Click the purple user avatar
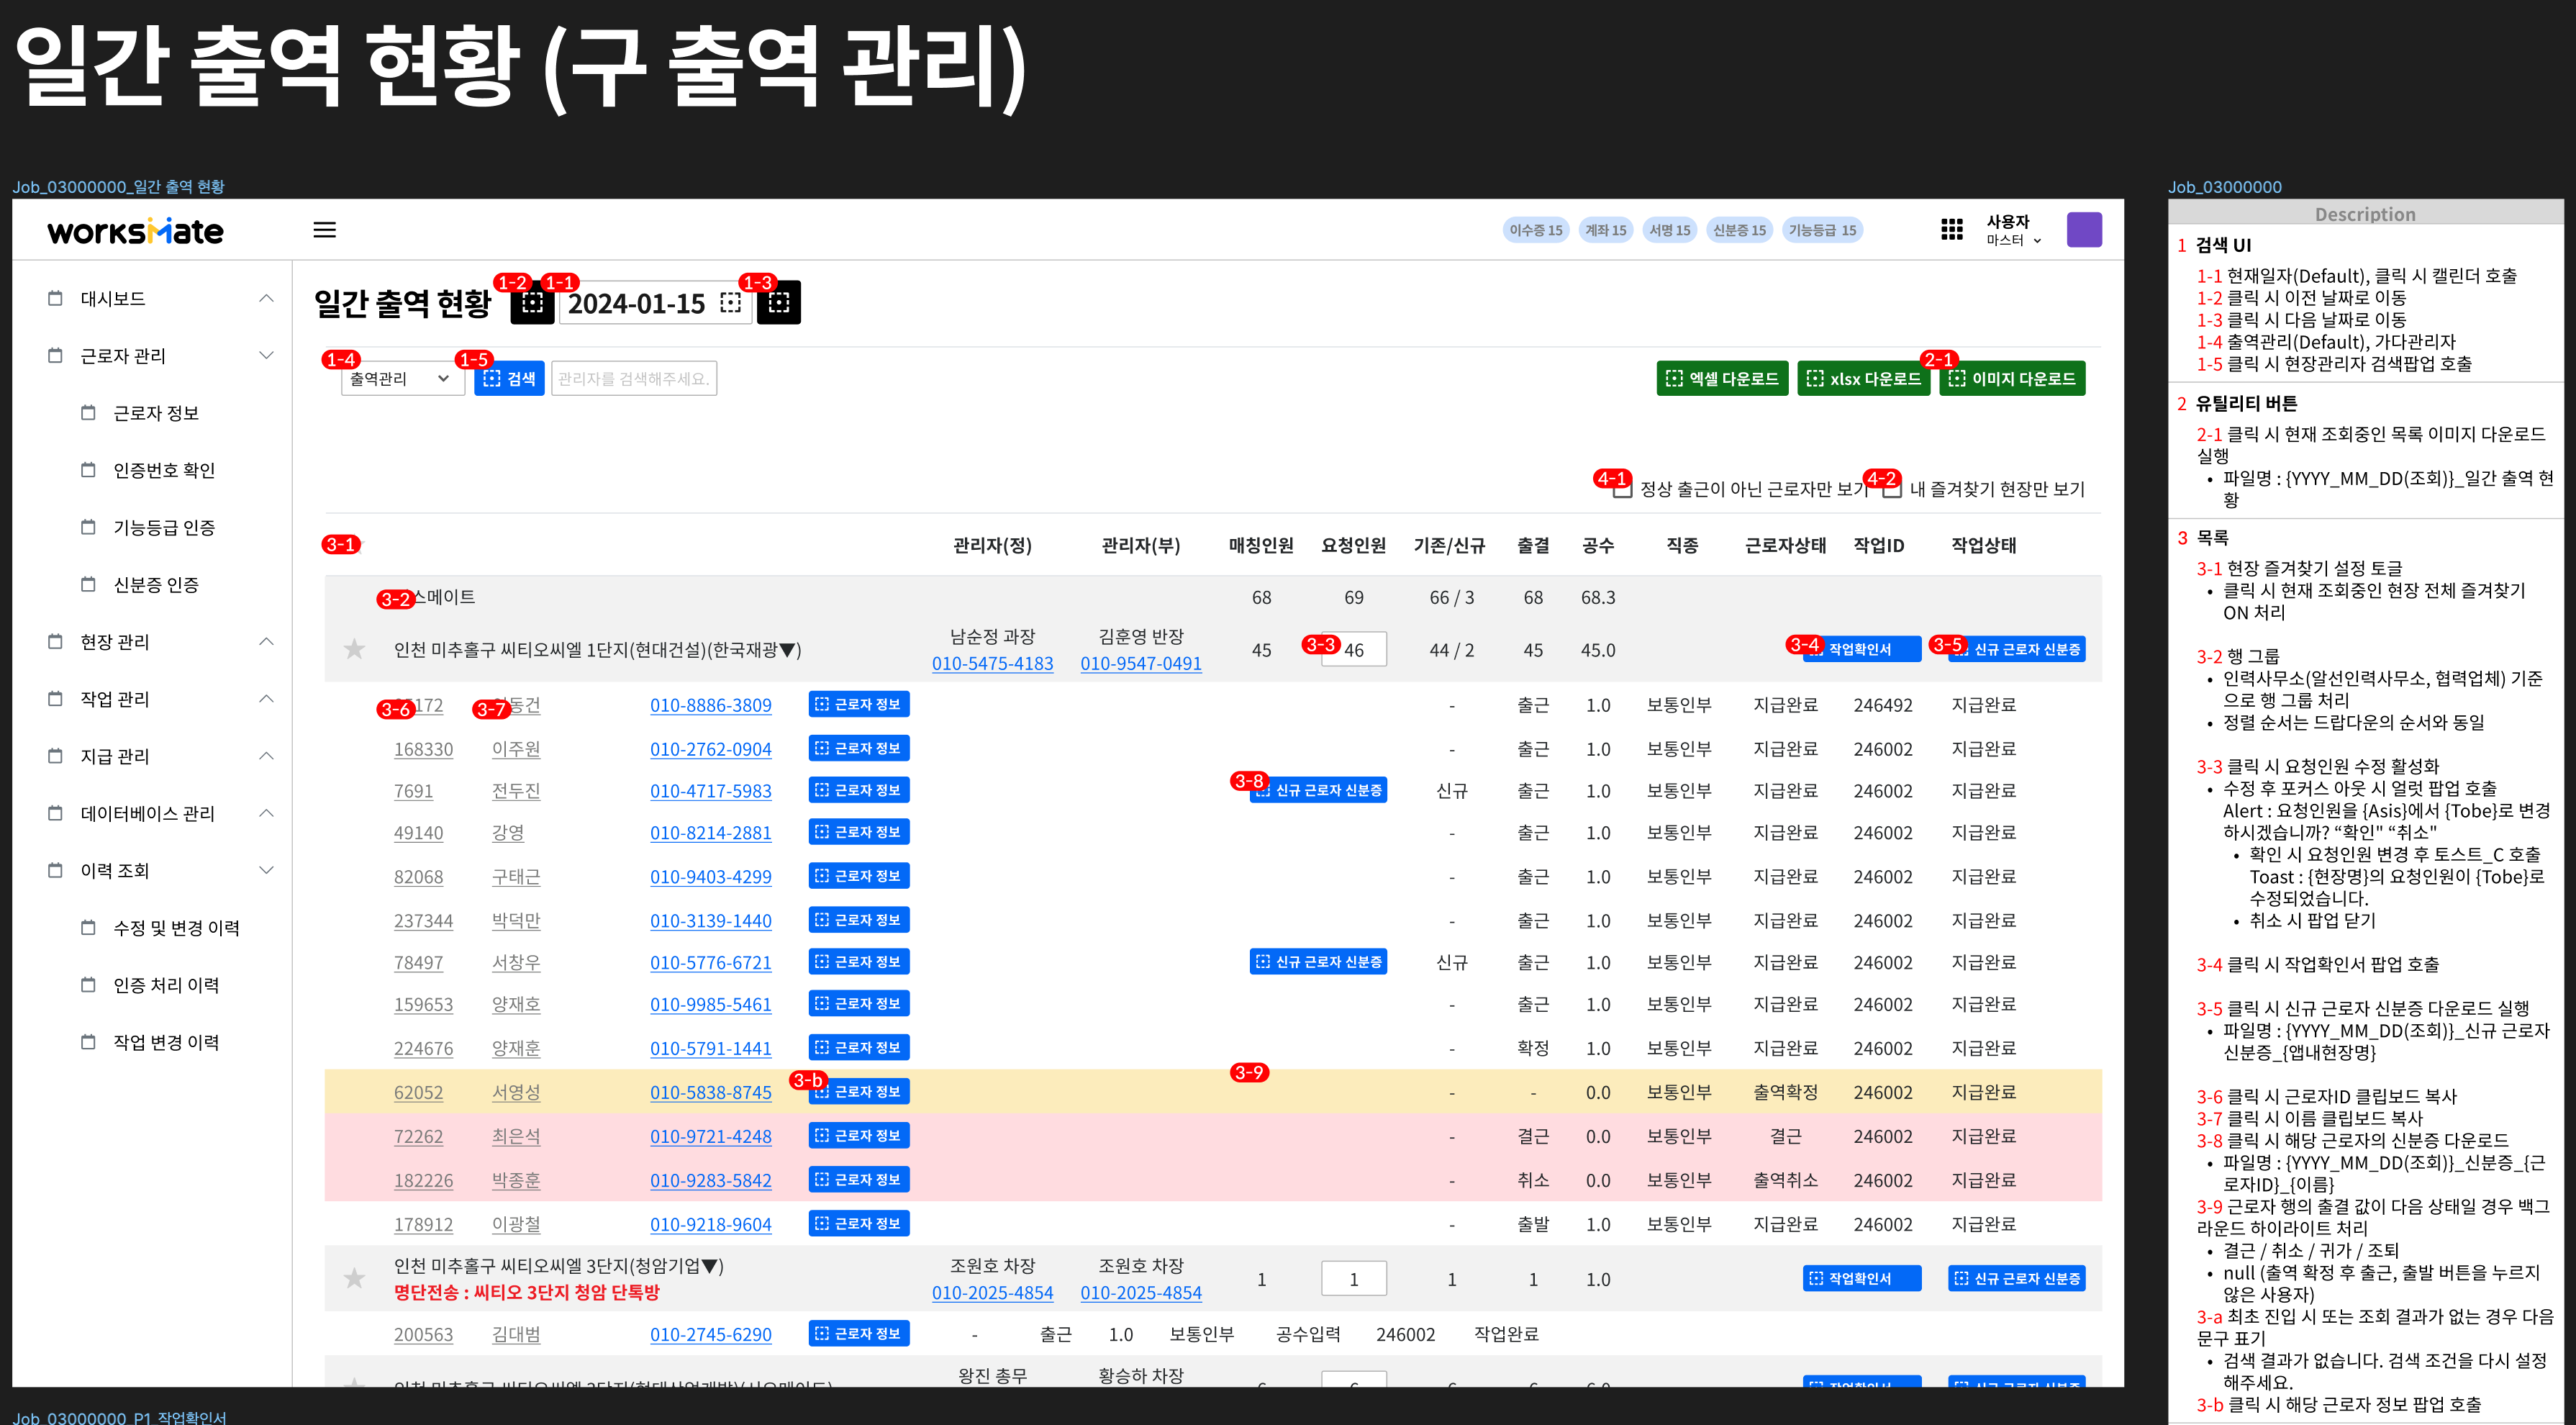 point(2084,230)
